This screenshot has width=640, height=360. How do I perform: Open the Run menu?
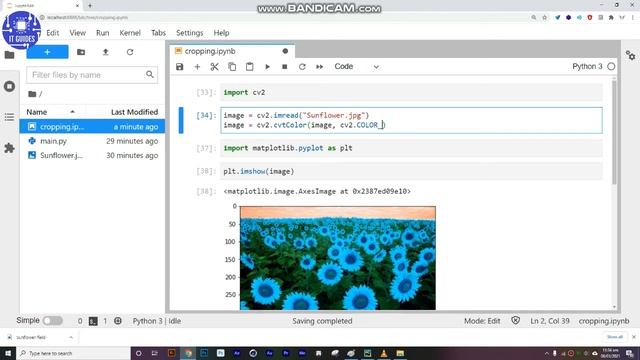coord(102,33)
